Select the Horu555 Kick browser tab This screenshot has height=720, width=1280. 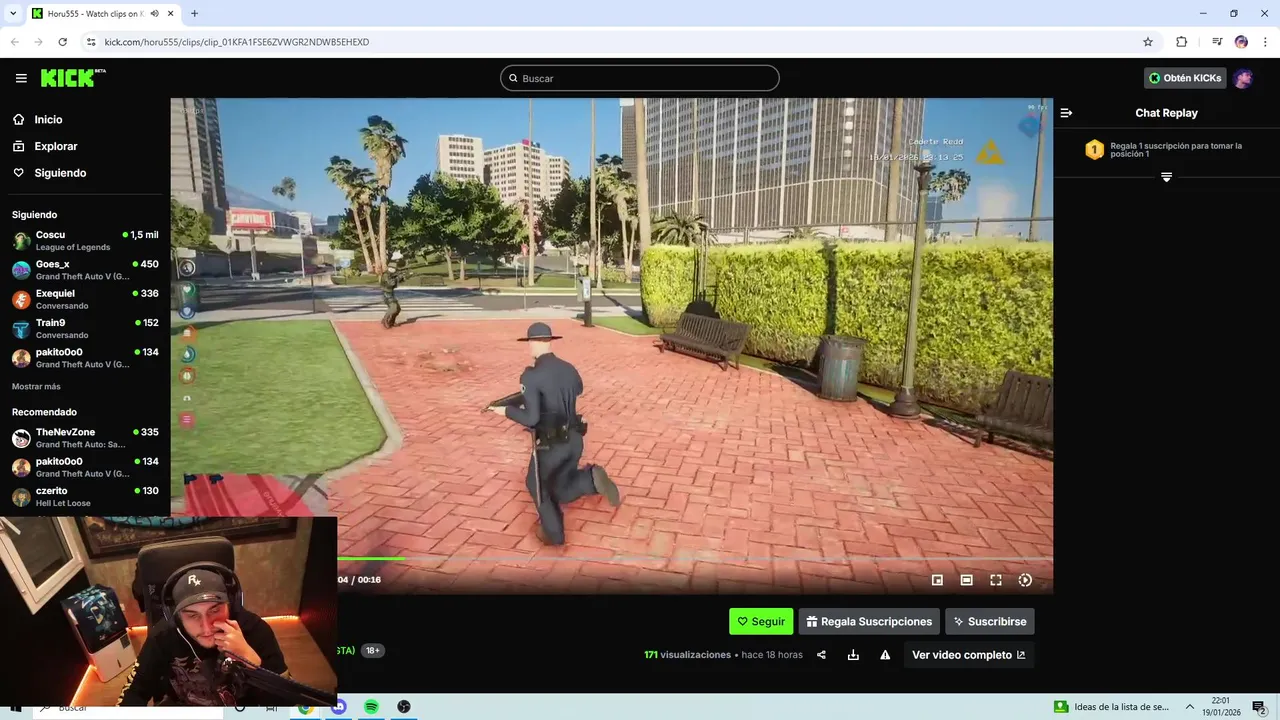click(x=103, y=13)
